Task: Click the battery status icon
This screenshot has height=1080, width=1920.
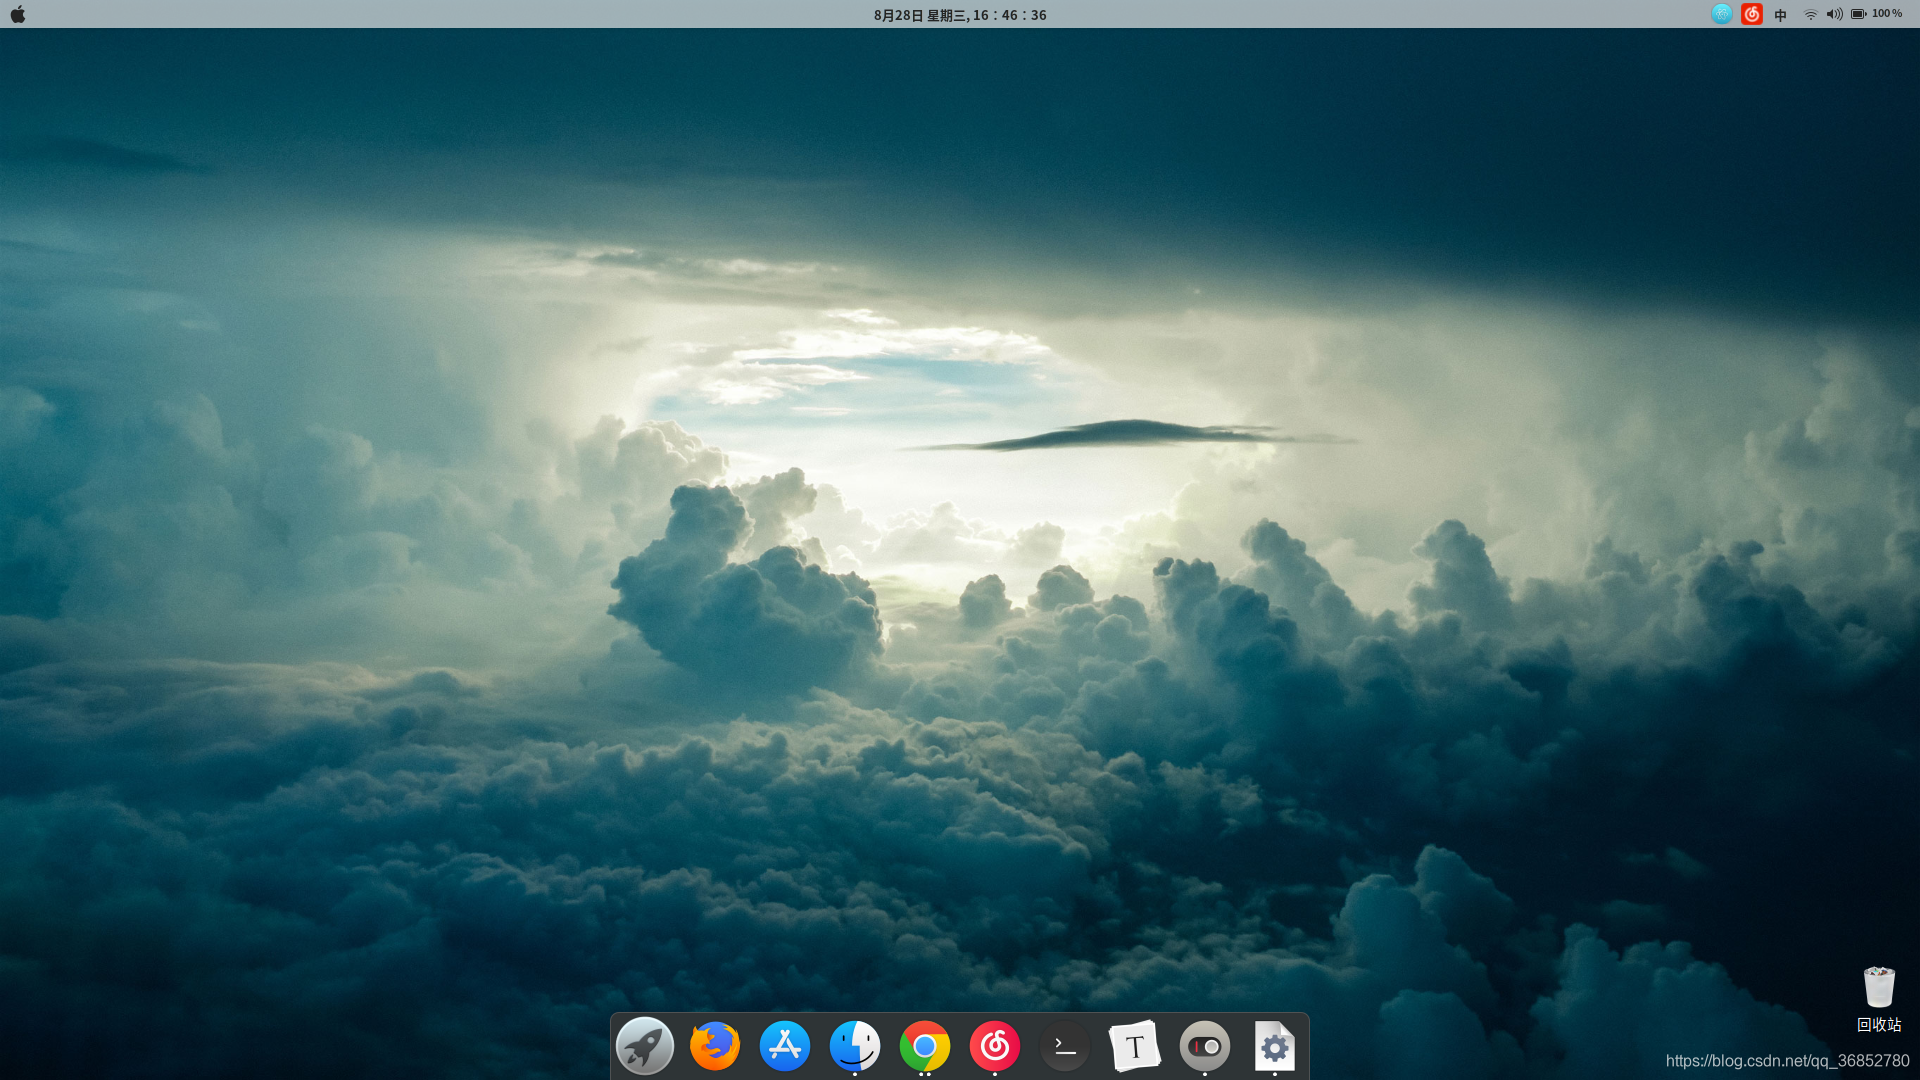Action: pyautogui.click(x=1859, y=14)
